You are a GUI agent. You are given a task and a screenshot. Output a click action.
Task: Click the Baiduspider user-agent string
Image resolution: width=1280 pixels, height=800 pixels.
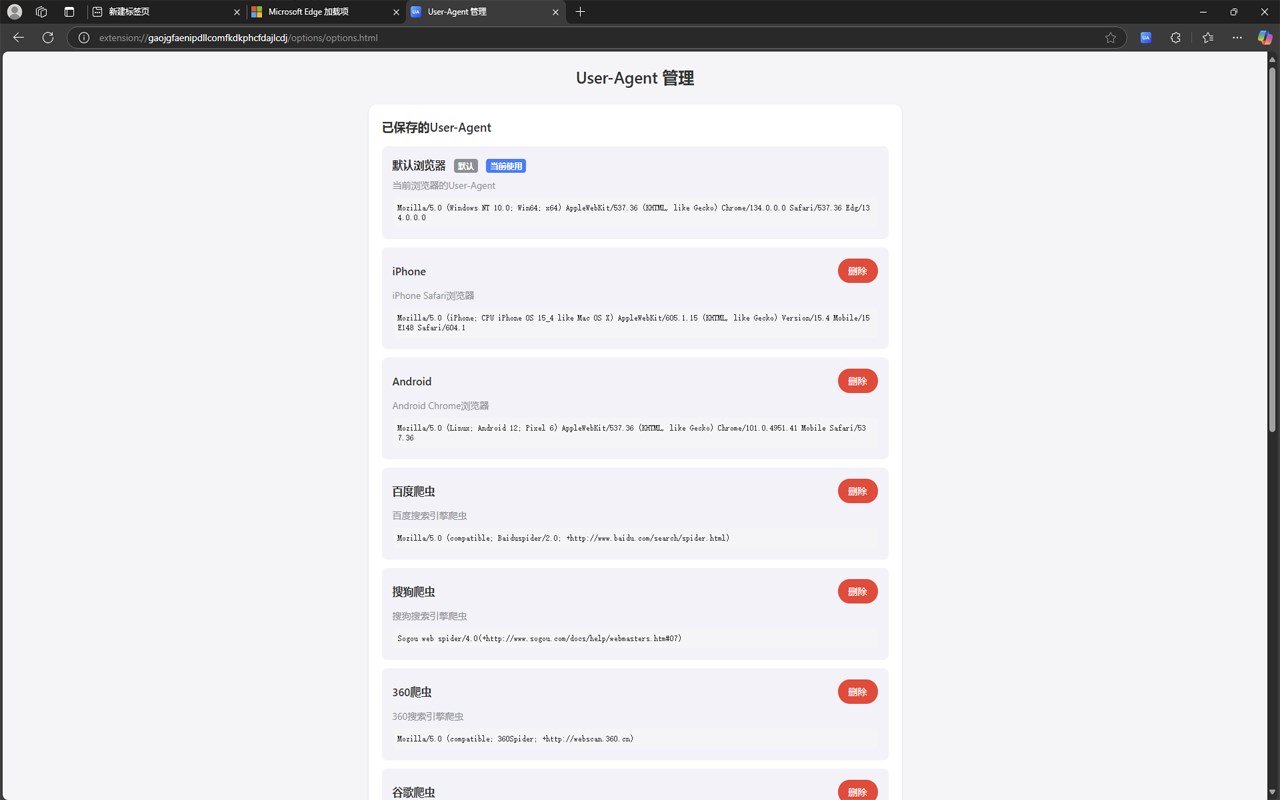634,538
